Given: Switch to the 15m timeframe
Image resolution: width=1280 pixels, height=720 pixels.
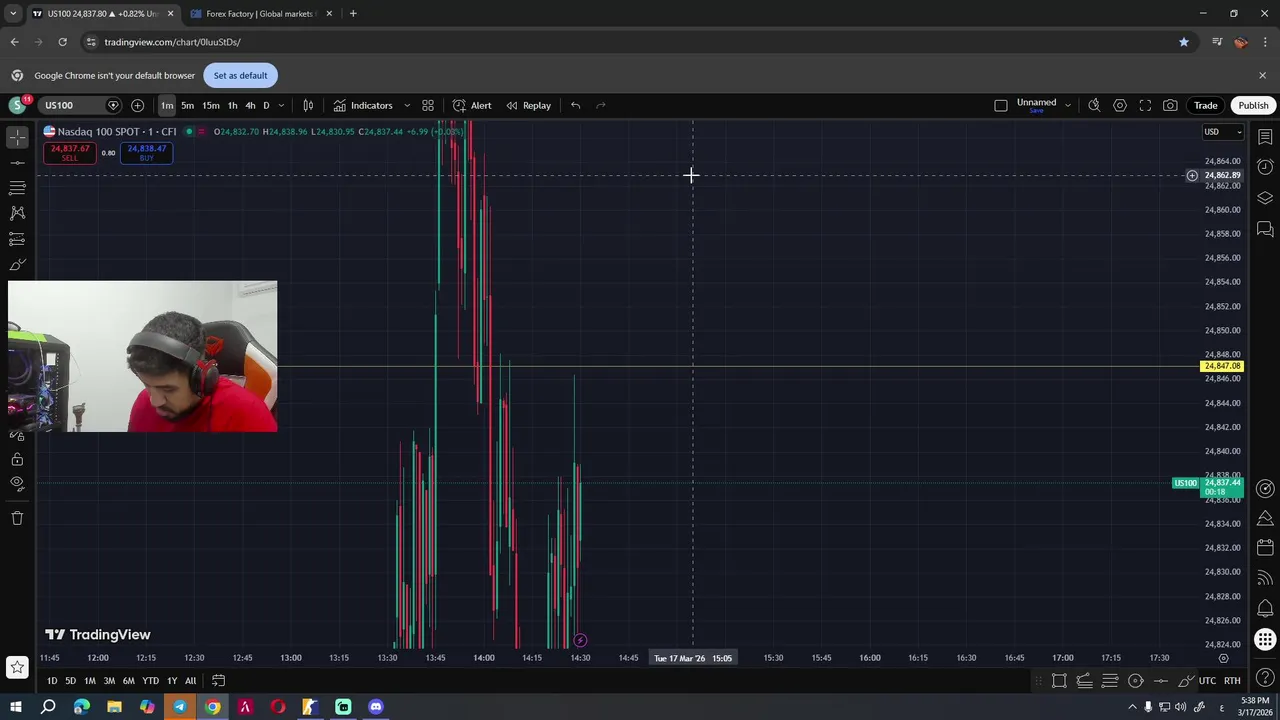Looking at the screenshot, I should 211,105.
